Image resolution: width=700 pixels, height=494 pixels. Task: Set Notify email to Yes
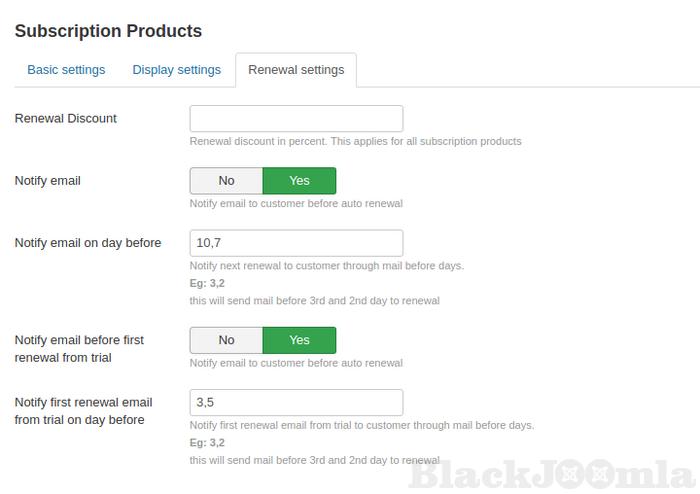click(299, 181)
